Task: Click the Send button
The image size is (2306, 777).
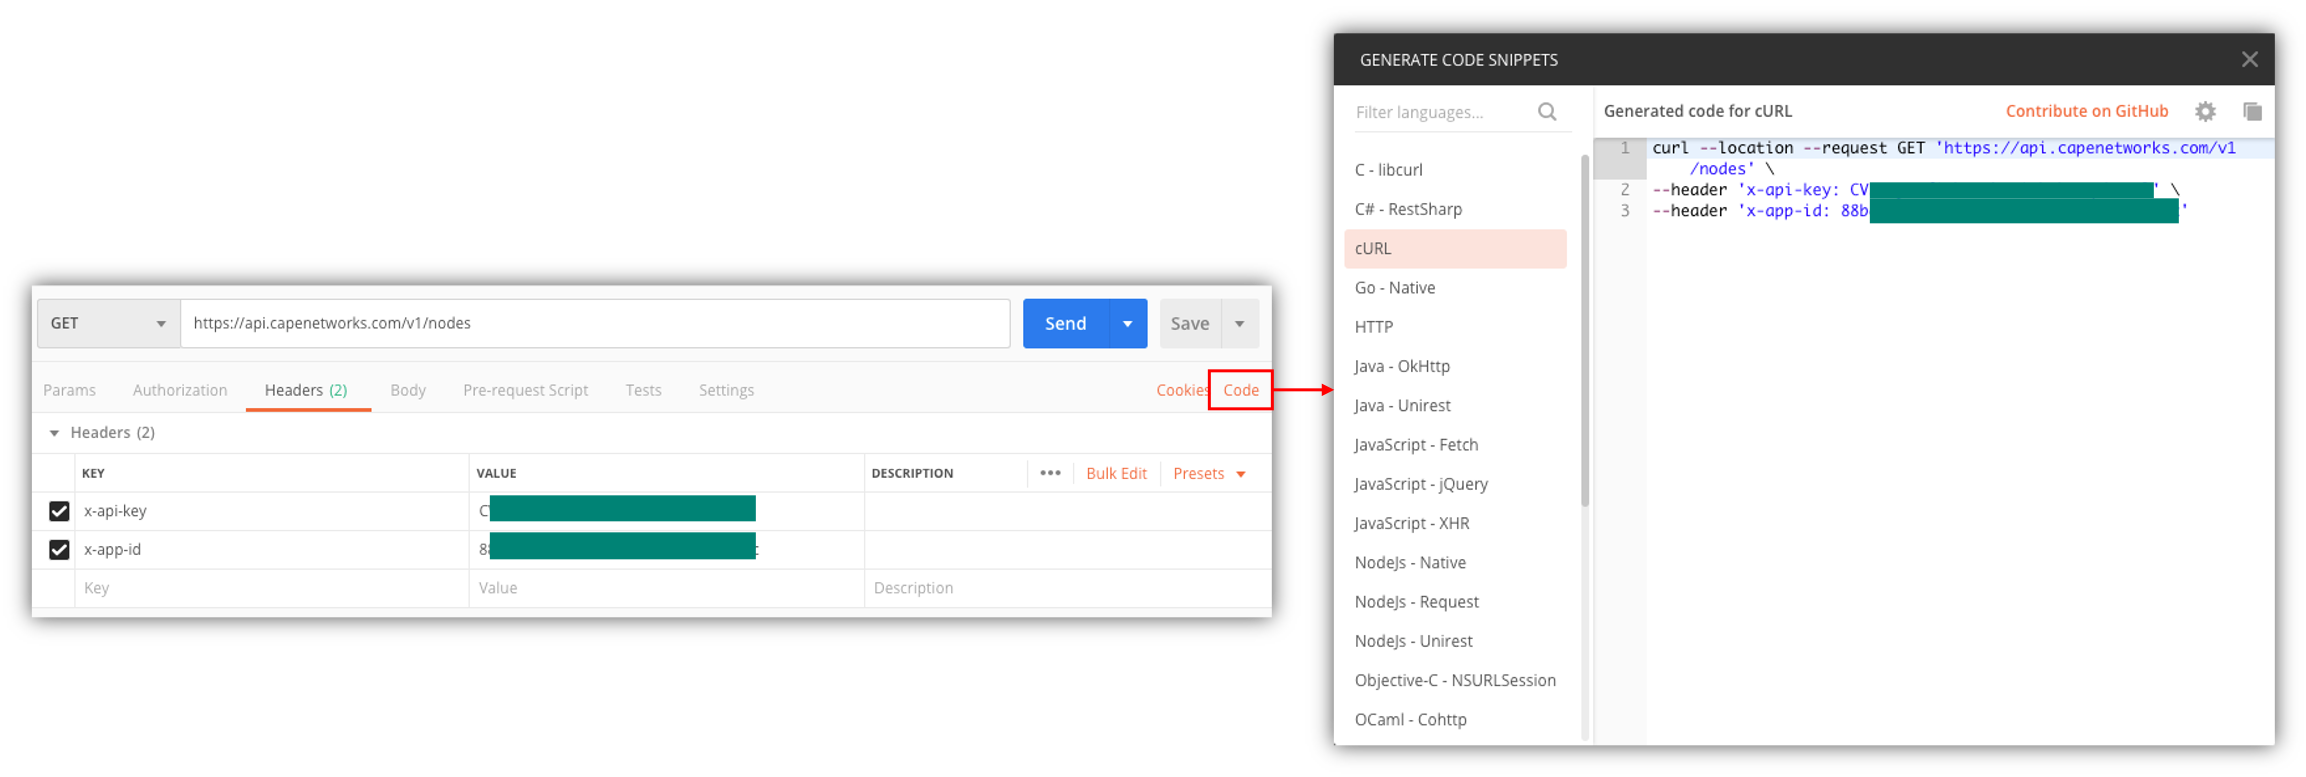Action: (1065, 323)
